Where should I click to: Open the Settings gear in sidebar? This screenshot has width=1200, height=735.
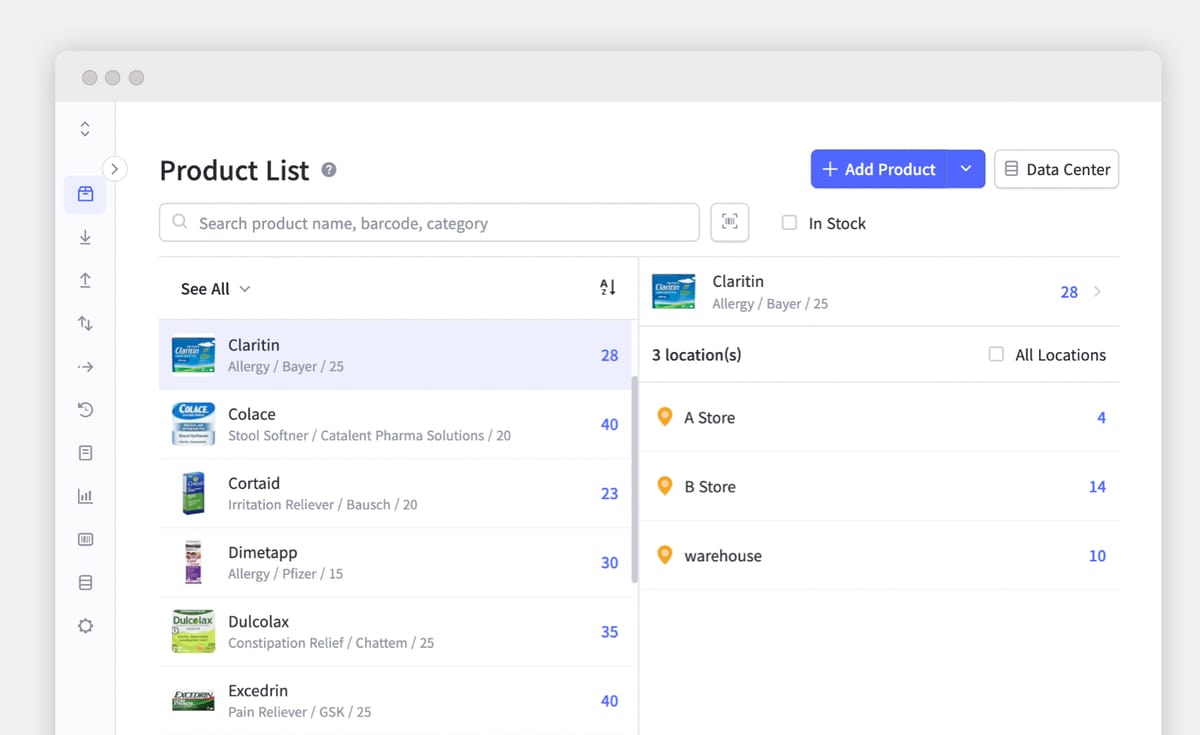click(85, 625)
